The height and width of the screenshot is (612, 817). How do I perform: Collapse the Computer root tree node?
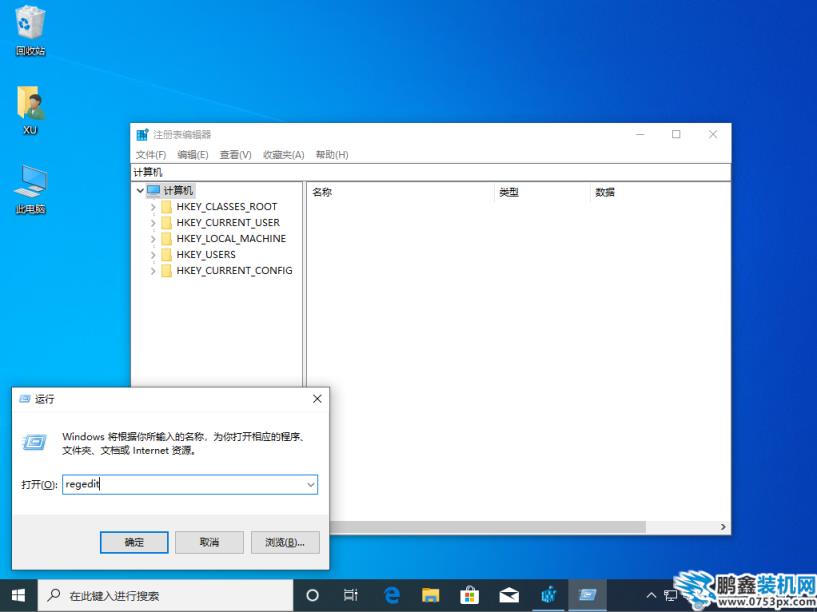[x=140, y=191]
